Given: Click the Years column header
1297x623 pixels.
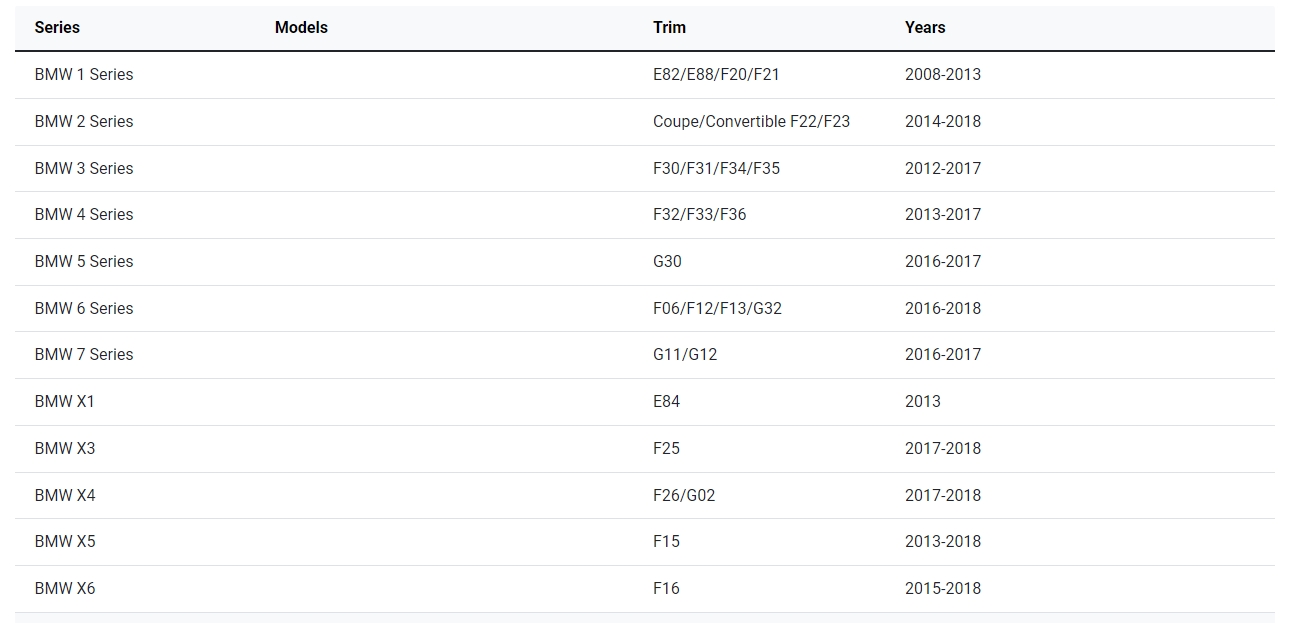Looking at the screenshot, I should 925,28.
